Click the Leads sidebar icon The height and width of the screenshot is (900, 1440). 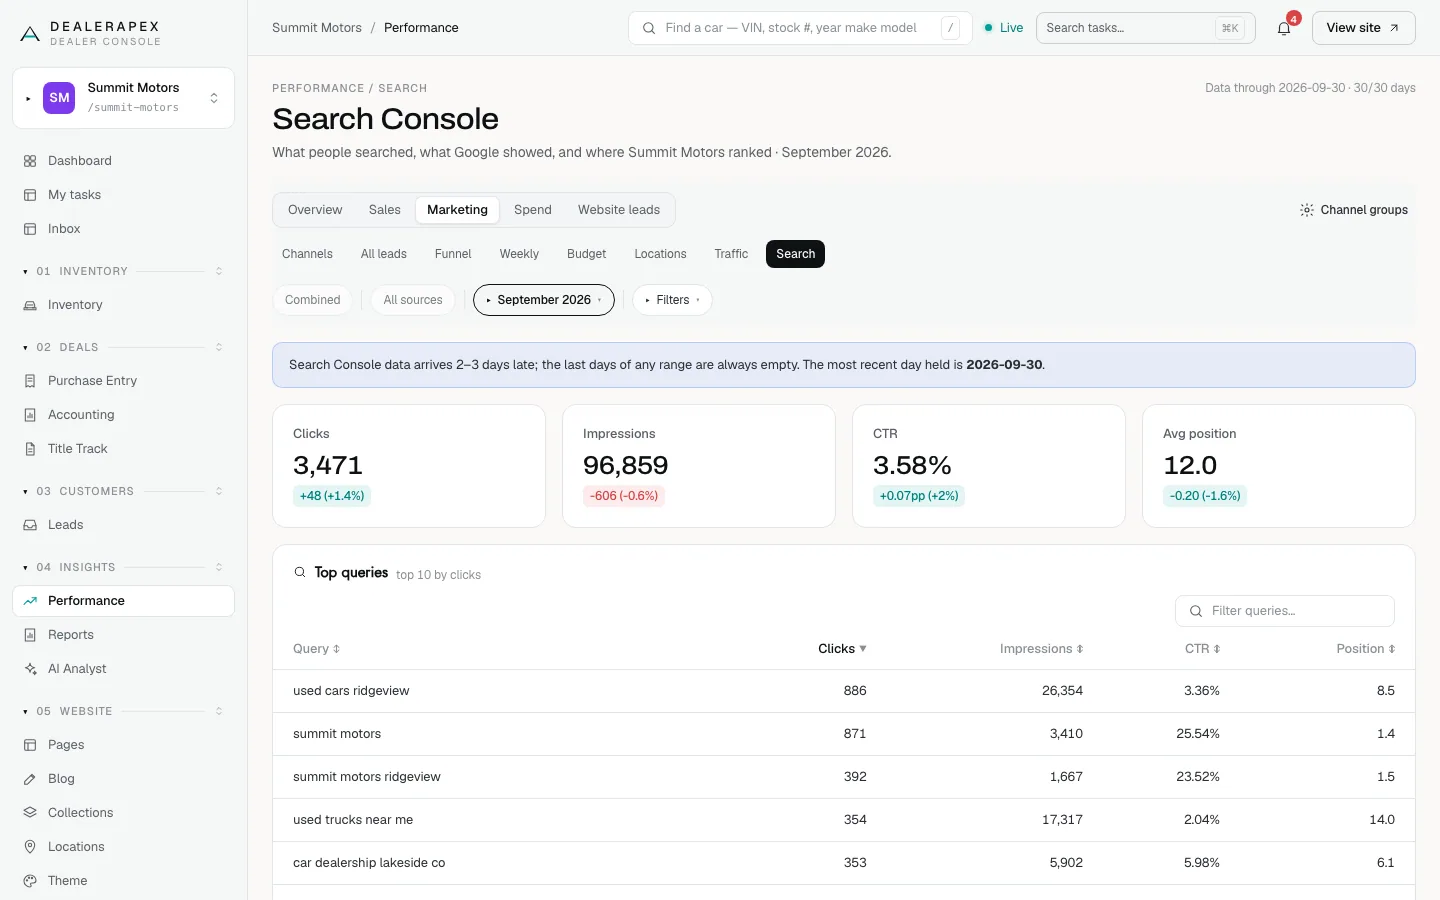click(x=30, y=525)
